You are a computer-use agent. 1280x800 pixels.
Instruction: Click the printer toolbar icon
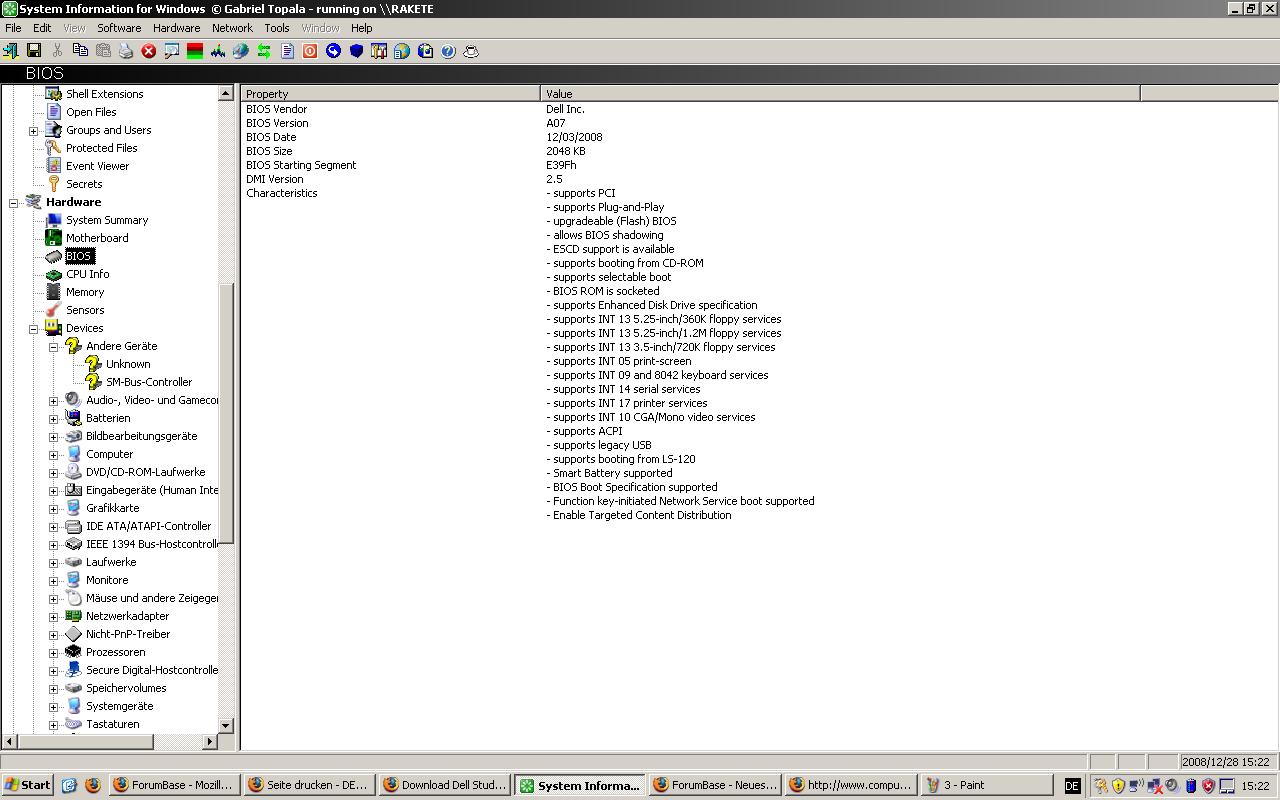126,51
